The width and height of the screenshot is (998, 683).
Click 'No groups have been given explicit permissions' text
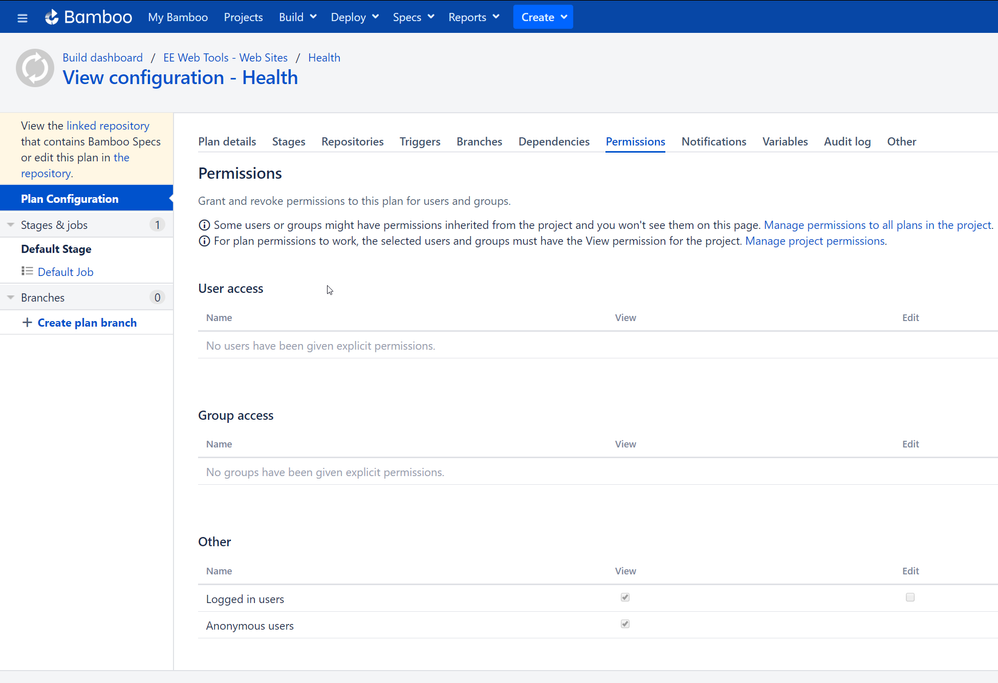[325, 472]
